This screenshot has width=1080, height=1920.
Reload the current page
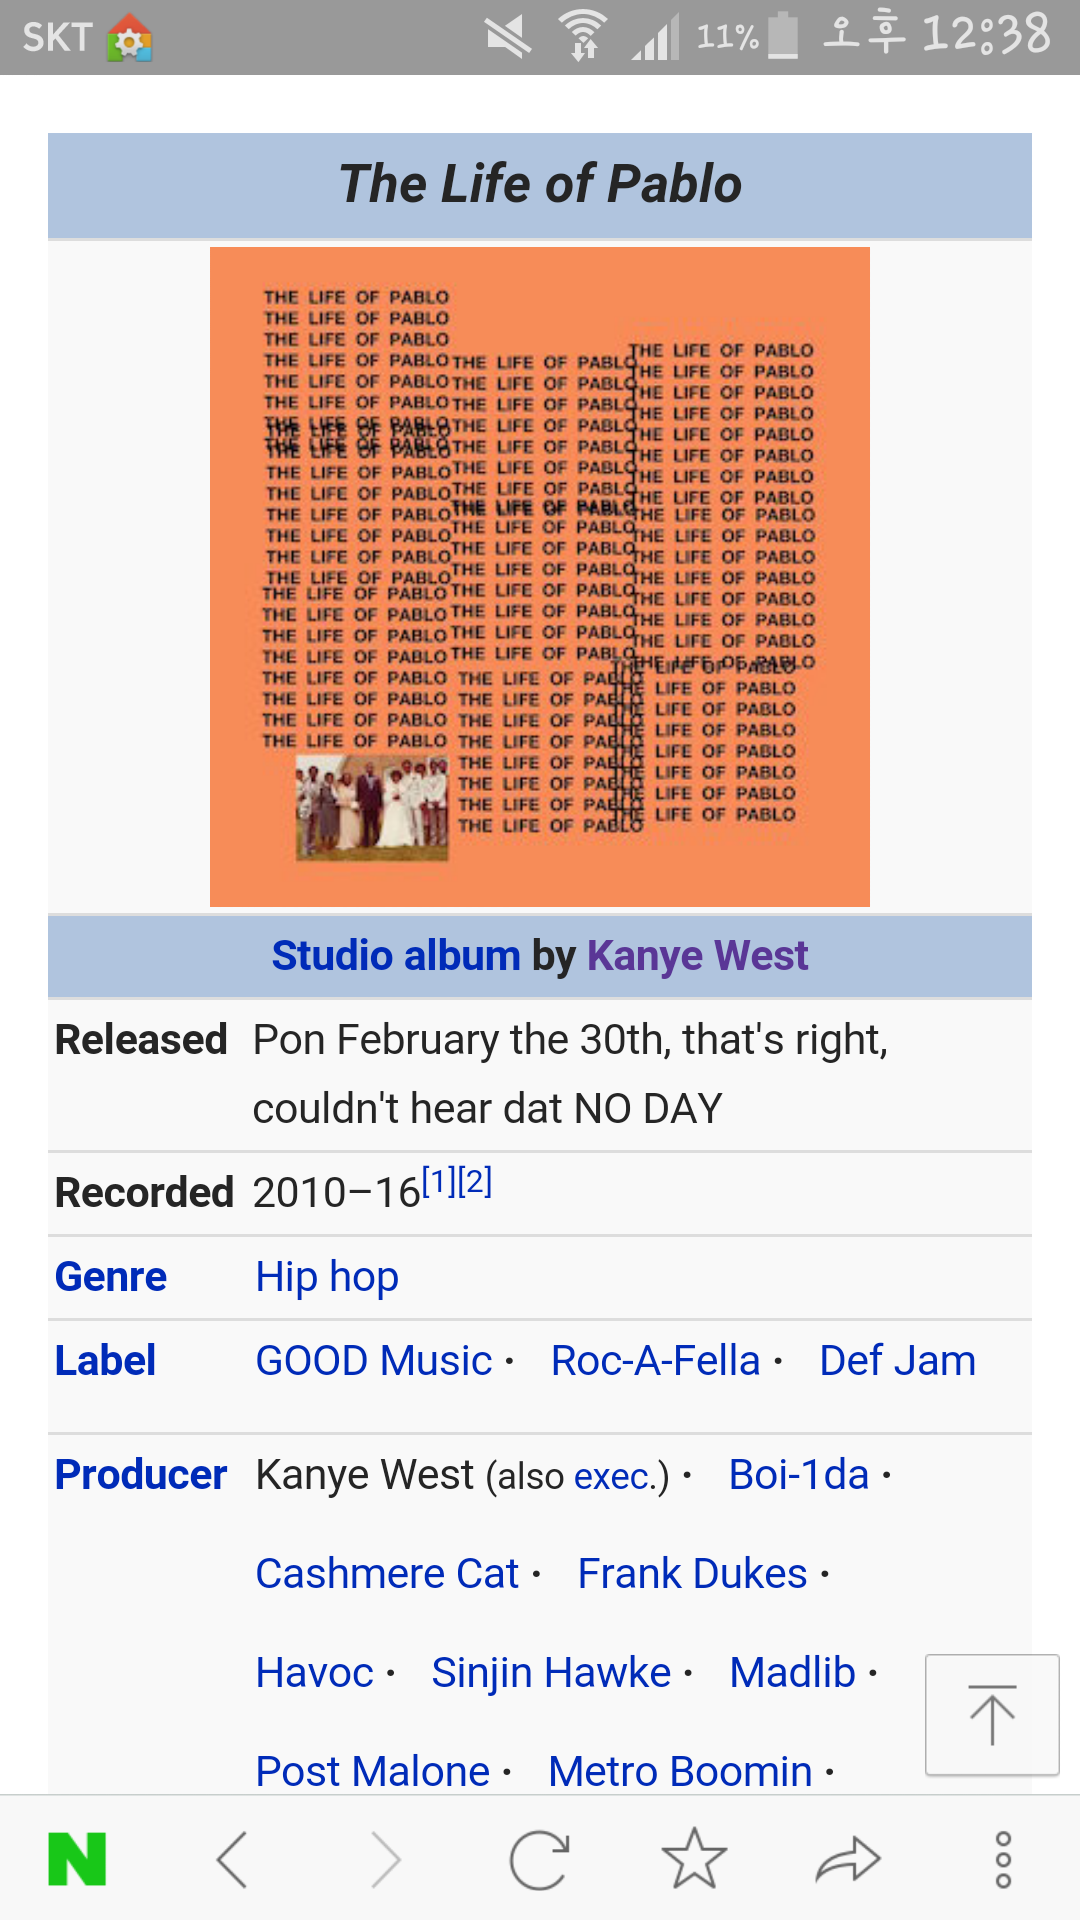pyautogui.click(x=539, y=1859)
